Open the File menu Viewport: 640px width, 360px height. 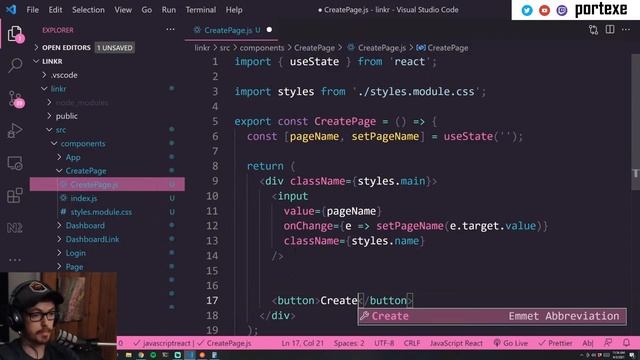[32, 9]
